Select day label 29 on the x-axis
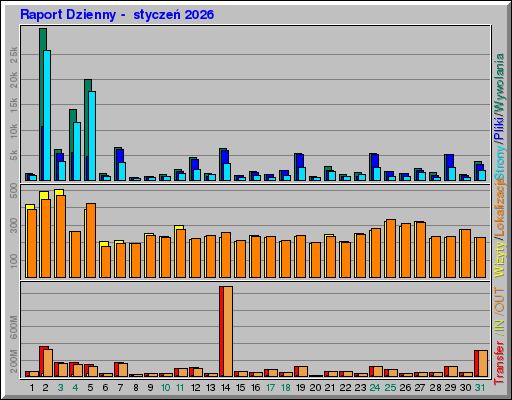The height and width of the screenshot is (400, 512). (450, 388)
